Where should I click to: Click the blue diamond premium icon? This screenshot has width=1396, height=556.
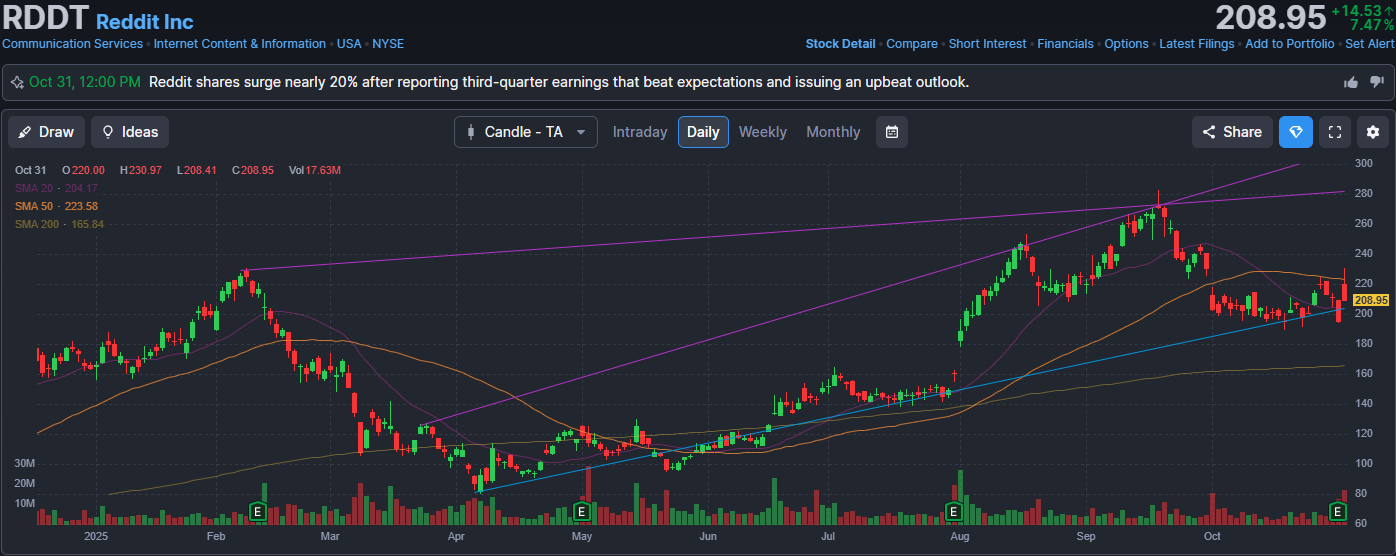[1296, 132]
